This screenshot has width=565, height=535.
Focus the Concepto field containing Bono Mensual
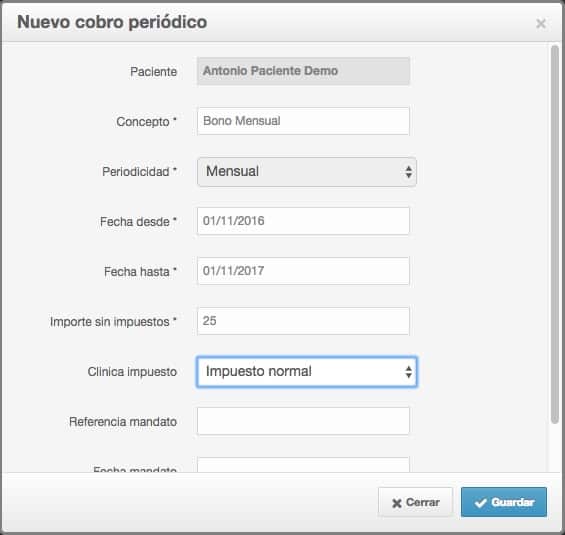pos(303,121)
